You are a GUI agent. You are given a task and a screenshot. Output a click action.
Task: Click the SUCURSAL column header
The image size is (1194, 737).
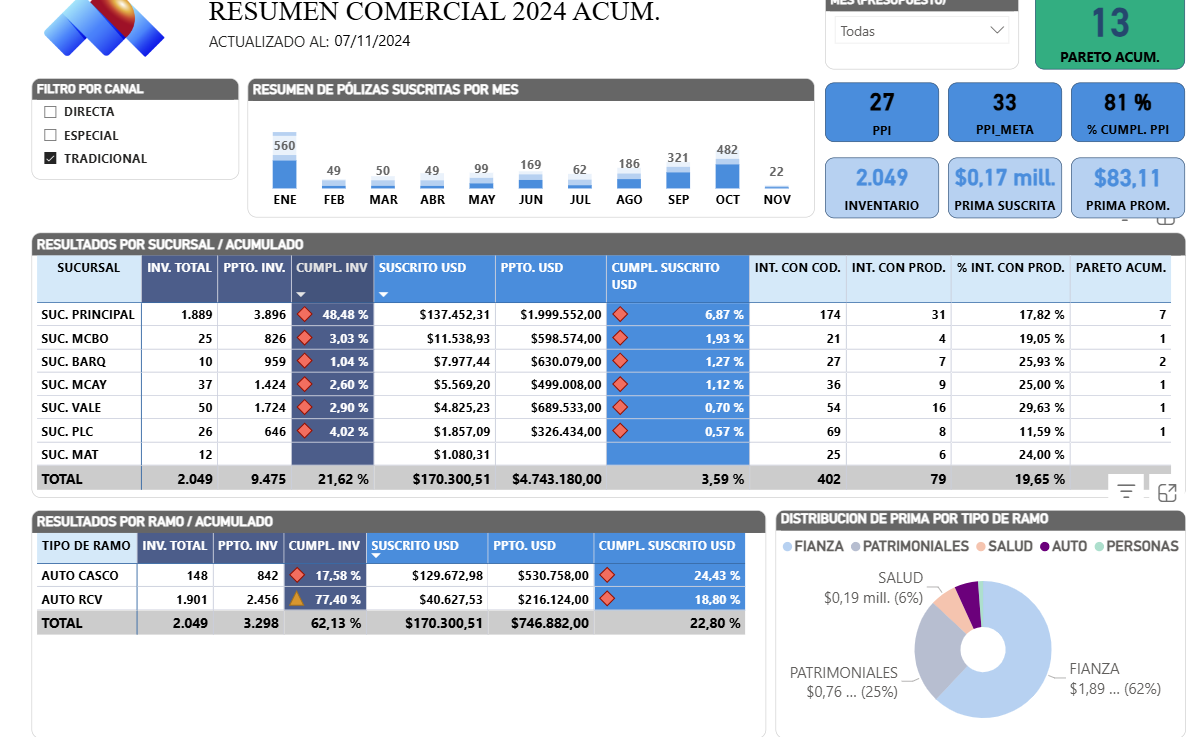click(x=88, y=268)
